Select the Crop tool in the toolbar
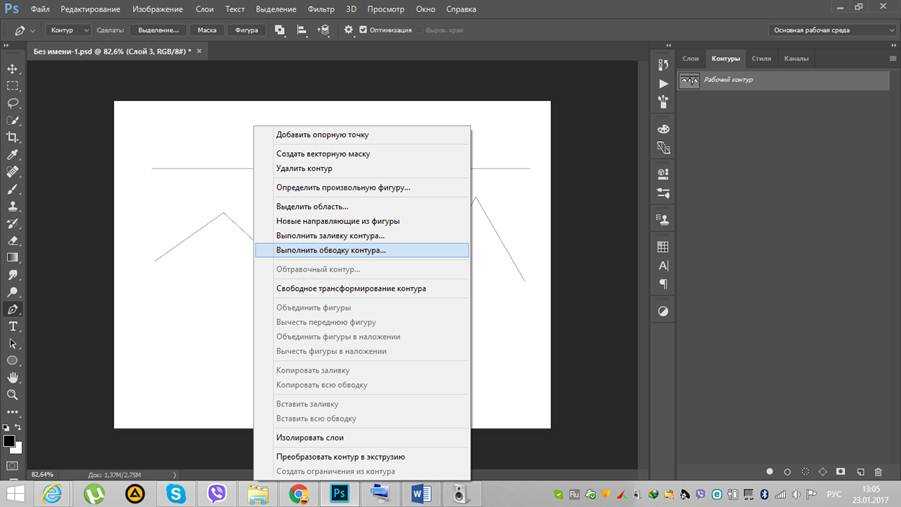The image size is (901, 507). pyautogui.click(x=13, y=137)
